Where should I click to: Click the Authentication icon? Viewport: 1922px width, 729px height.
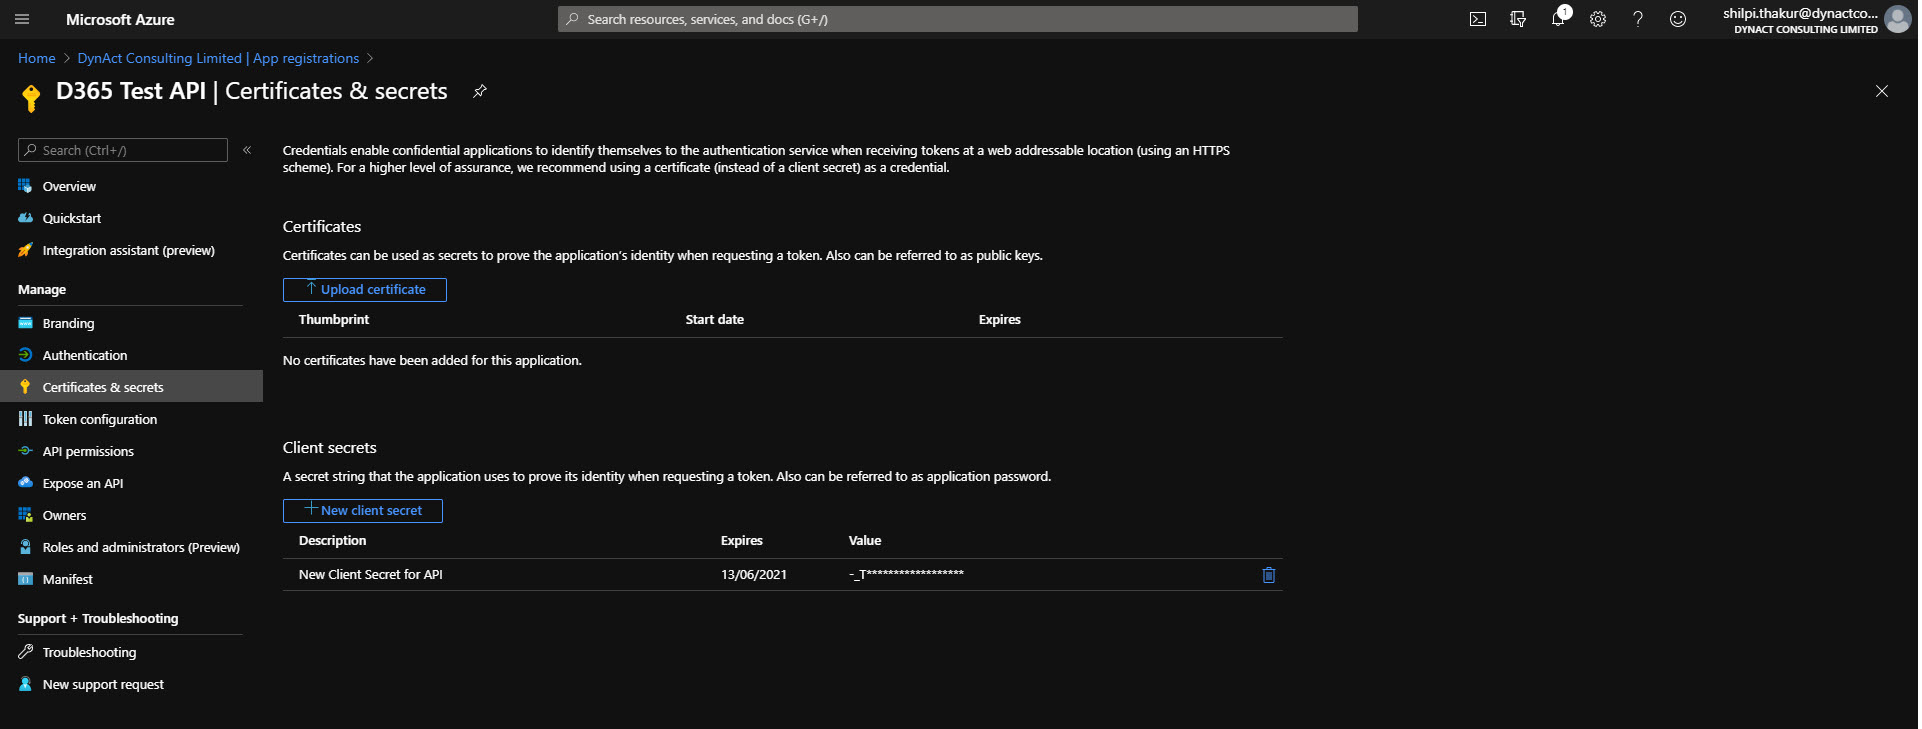[25, 355]
